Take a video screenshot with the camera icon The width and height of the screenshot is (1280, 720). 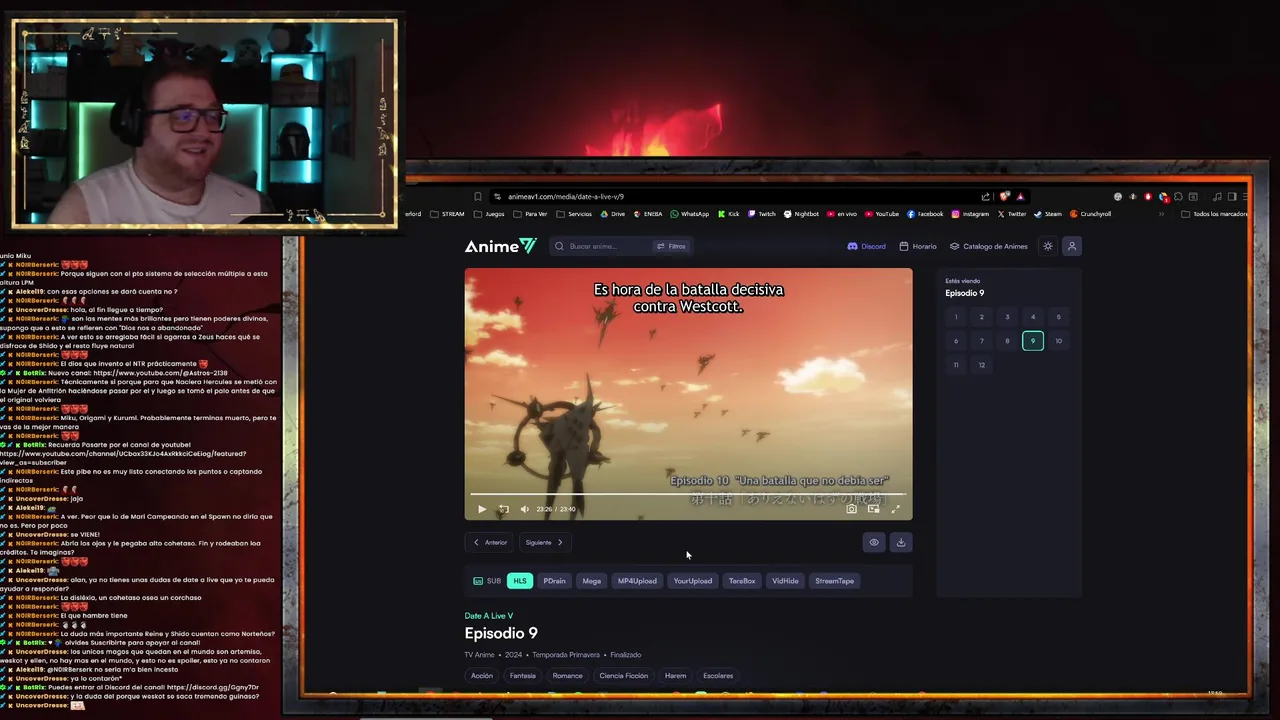click(851, 509)
